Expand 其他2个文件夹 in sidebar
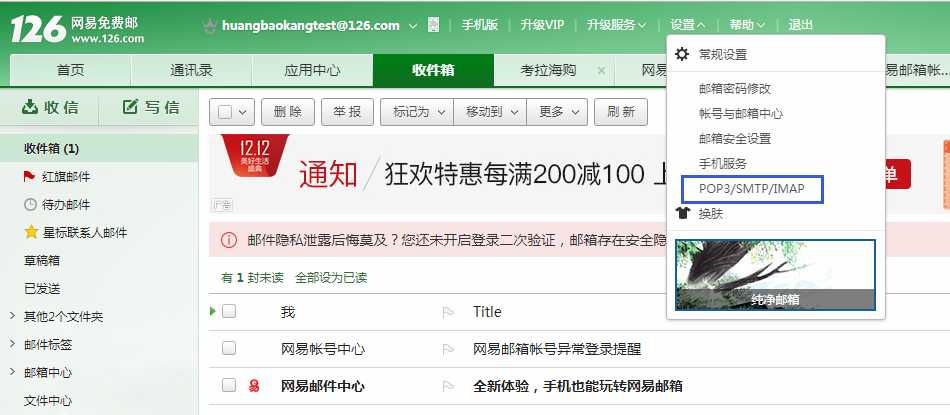950x415 pixels. click(12, 316)
